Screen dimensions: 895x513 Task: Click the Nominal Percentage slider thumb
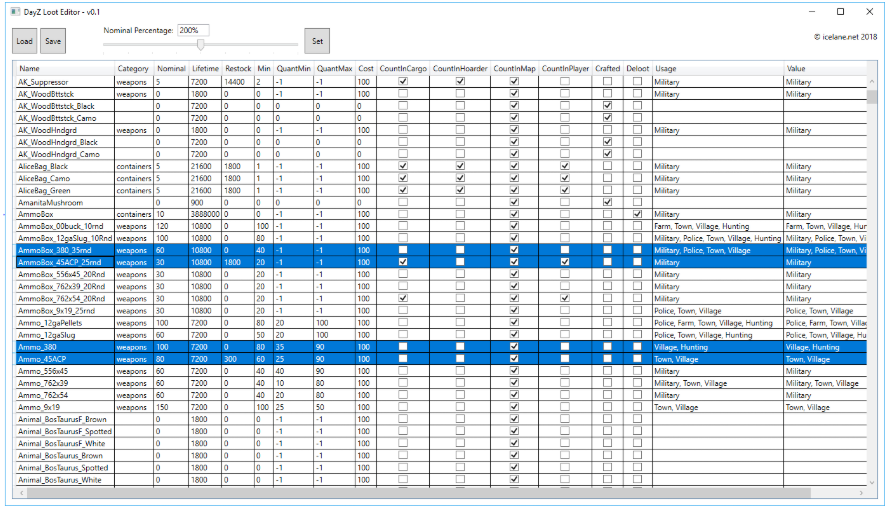click(x=201, y=45)
